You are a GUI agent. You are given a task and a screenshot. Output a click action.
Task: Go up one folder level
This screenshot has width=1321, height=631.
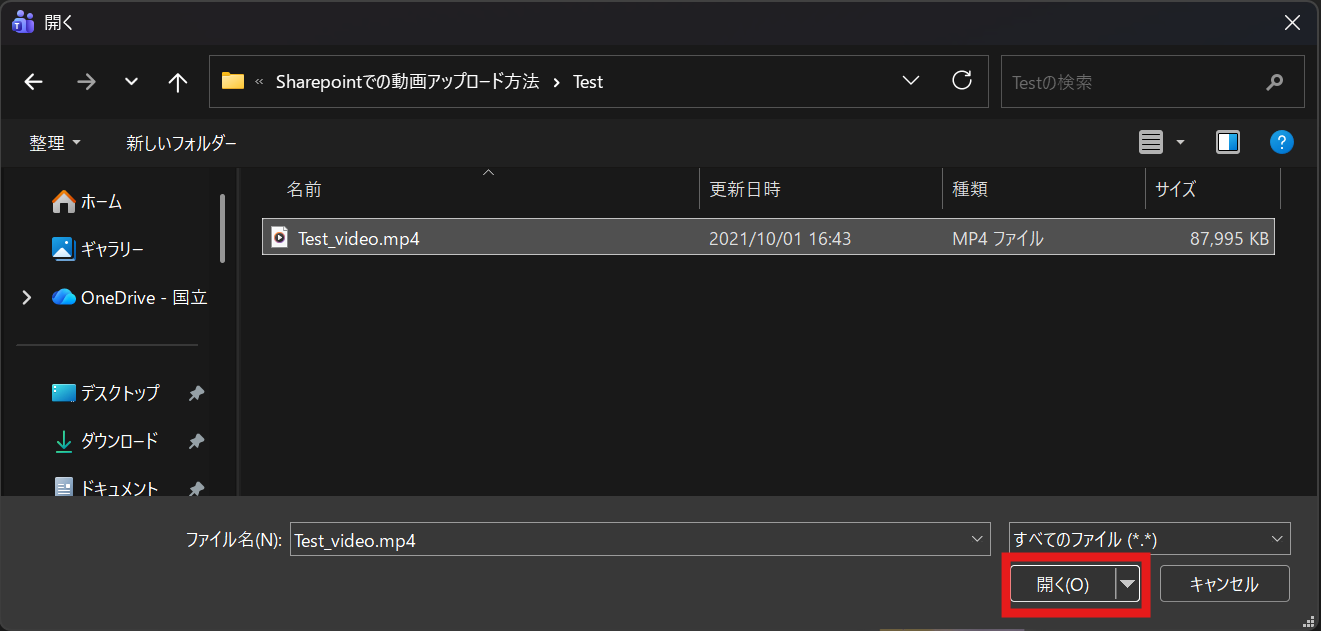coord(178,82)
